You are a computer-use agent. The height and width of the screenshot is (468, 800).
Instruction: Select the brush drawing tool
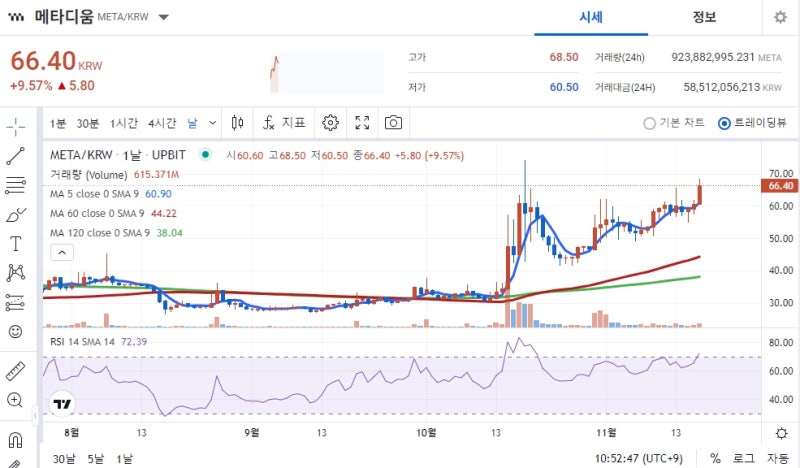(16, 215)
